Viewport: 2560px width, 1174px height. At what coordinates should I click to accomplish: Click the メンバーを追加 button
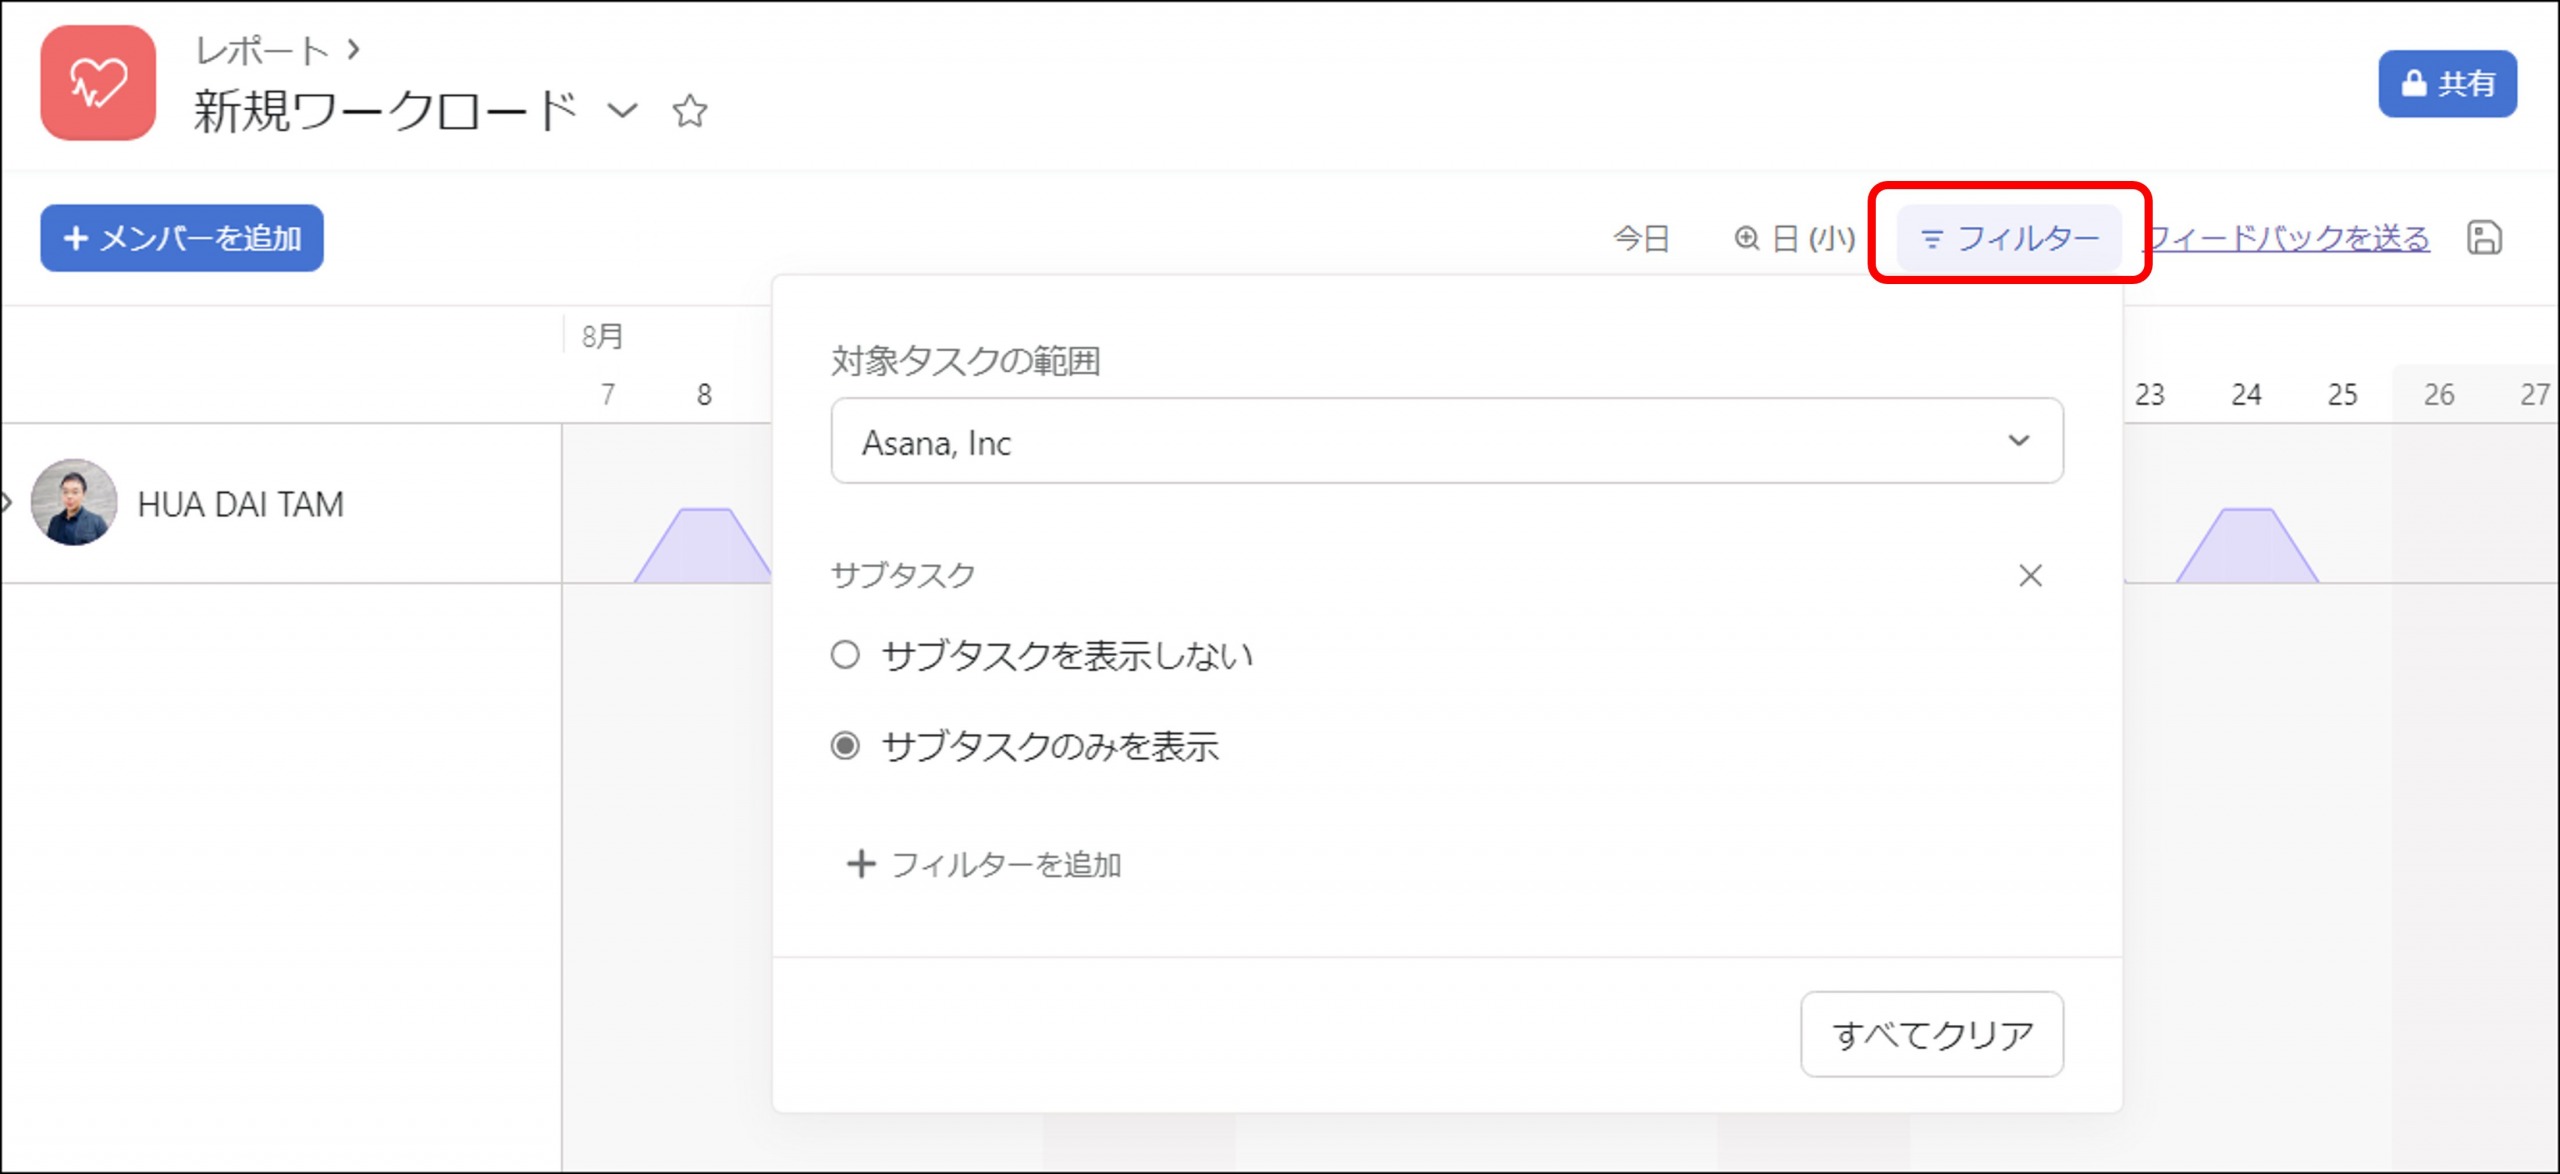[x=182, y=238]
